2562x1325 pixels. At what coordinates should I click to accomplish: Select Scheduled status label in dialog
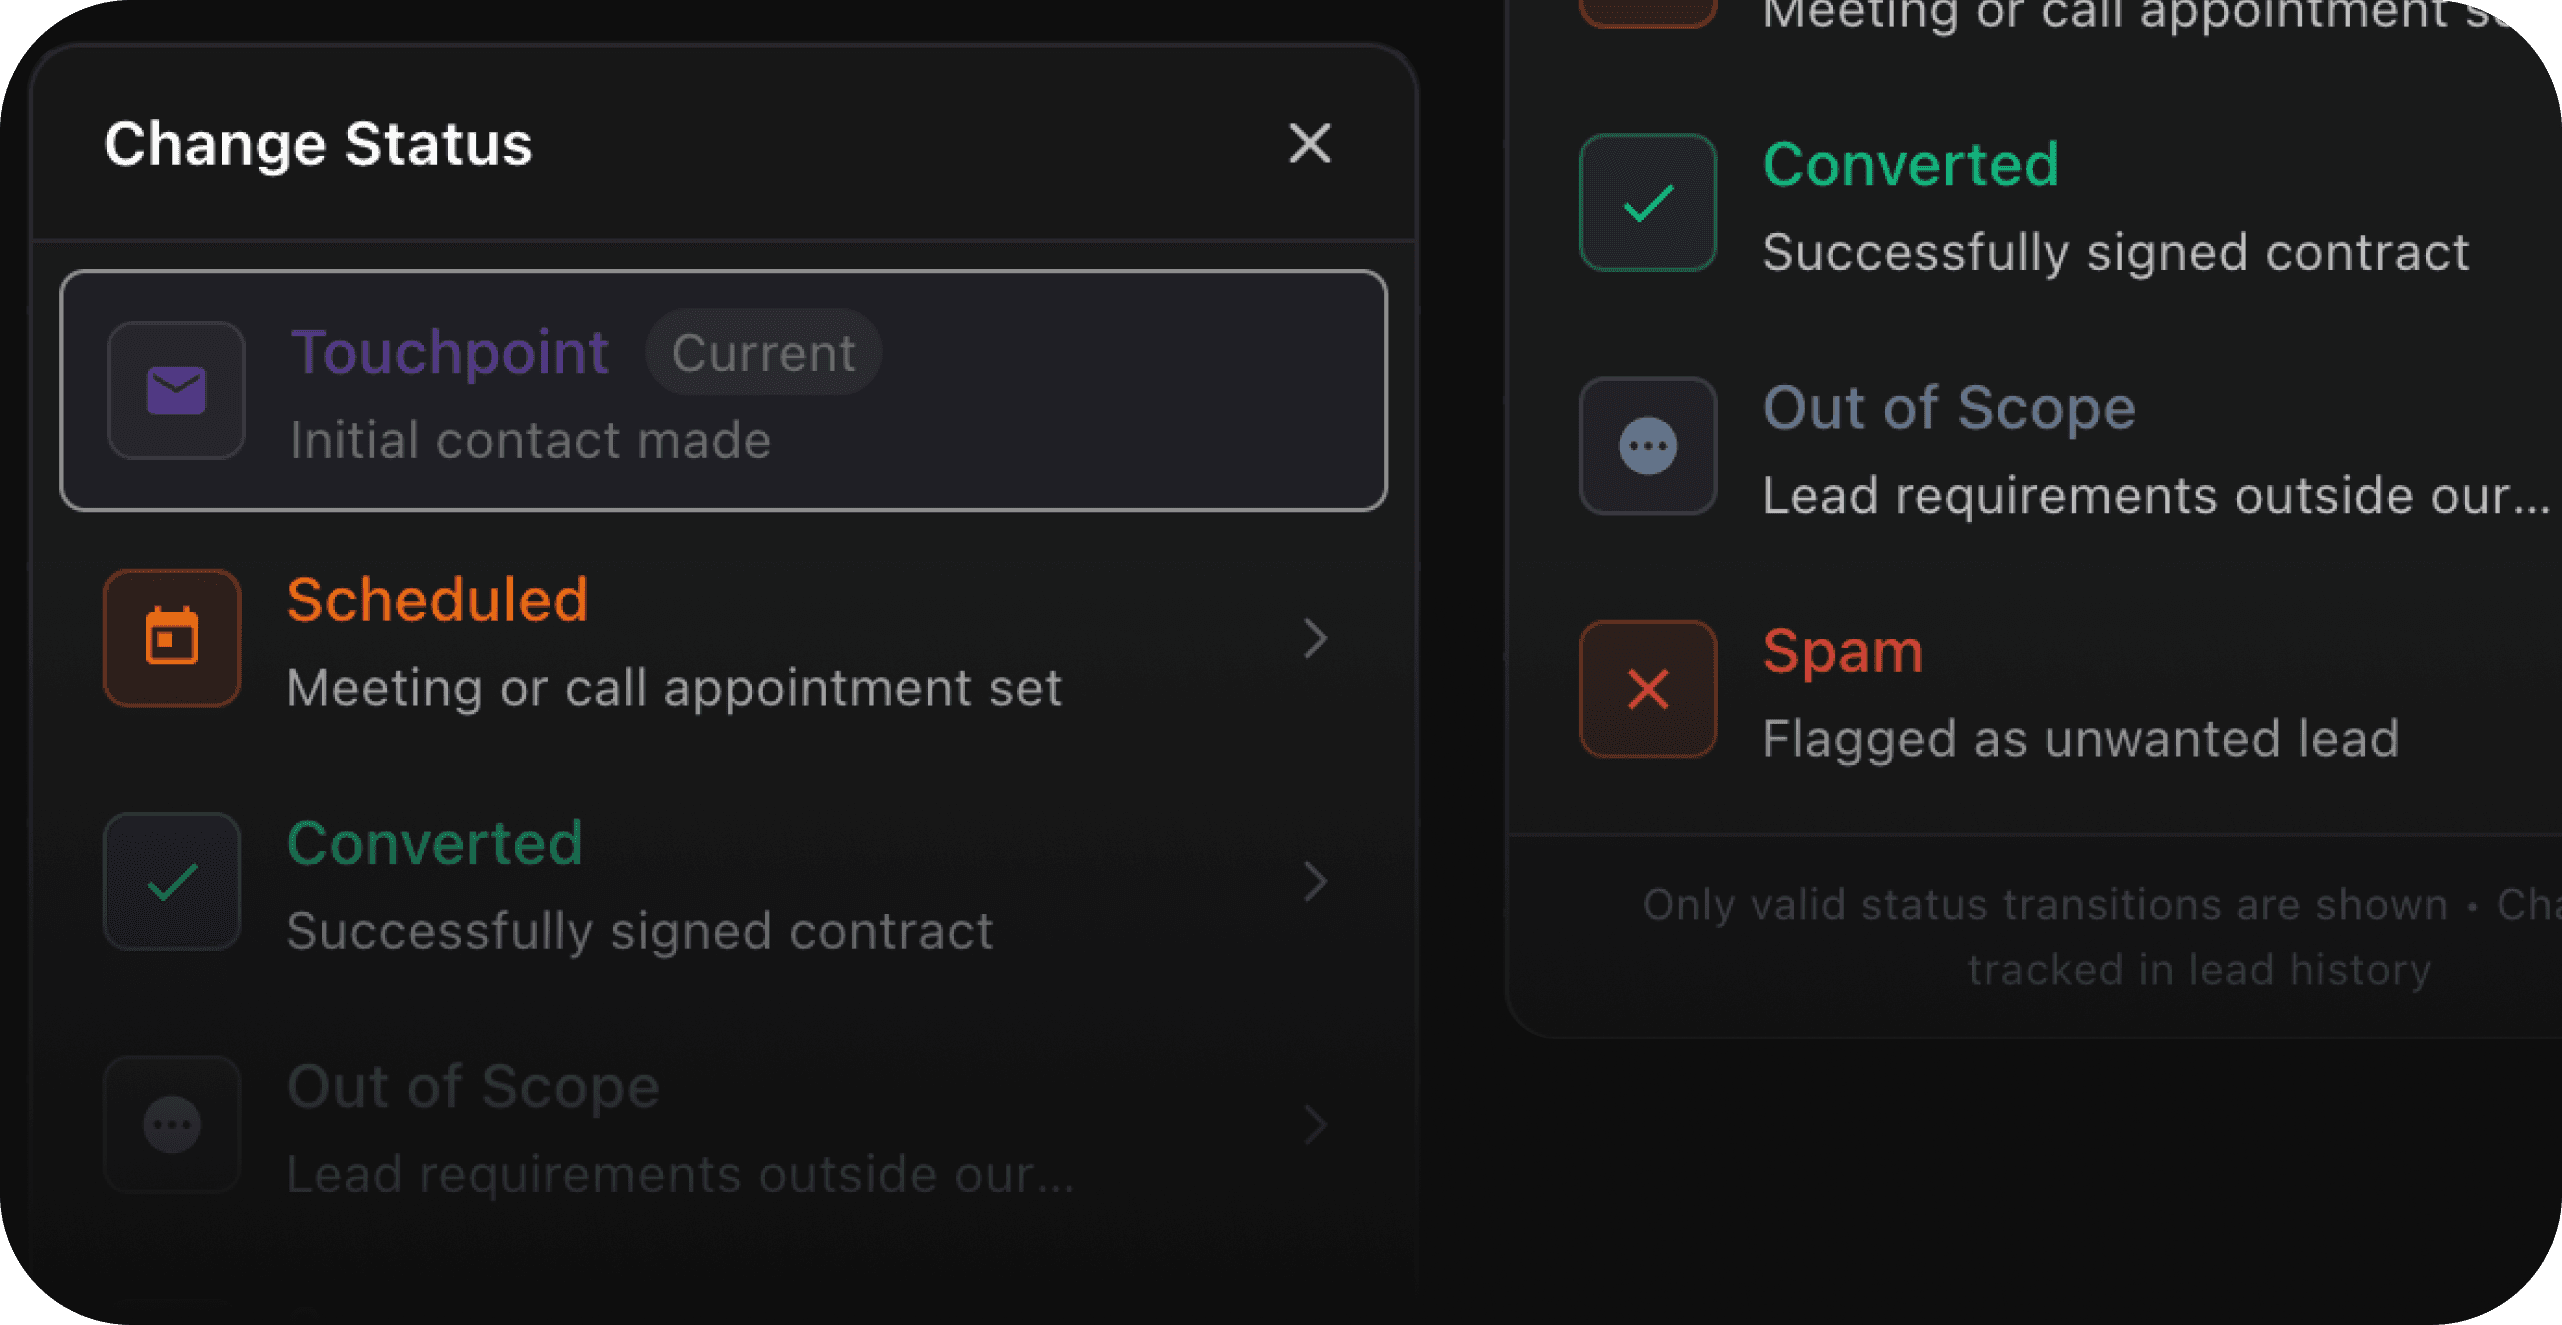[437, 600]
